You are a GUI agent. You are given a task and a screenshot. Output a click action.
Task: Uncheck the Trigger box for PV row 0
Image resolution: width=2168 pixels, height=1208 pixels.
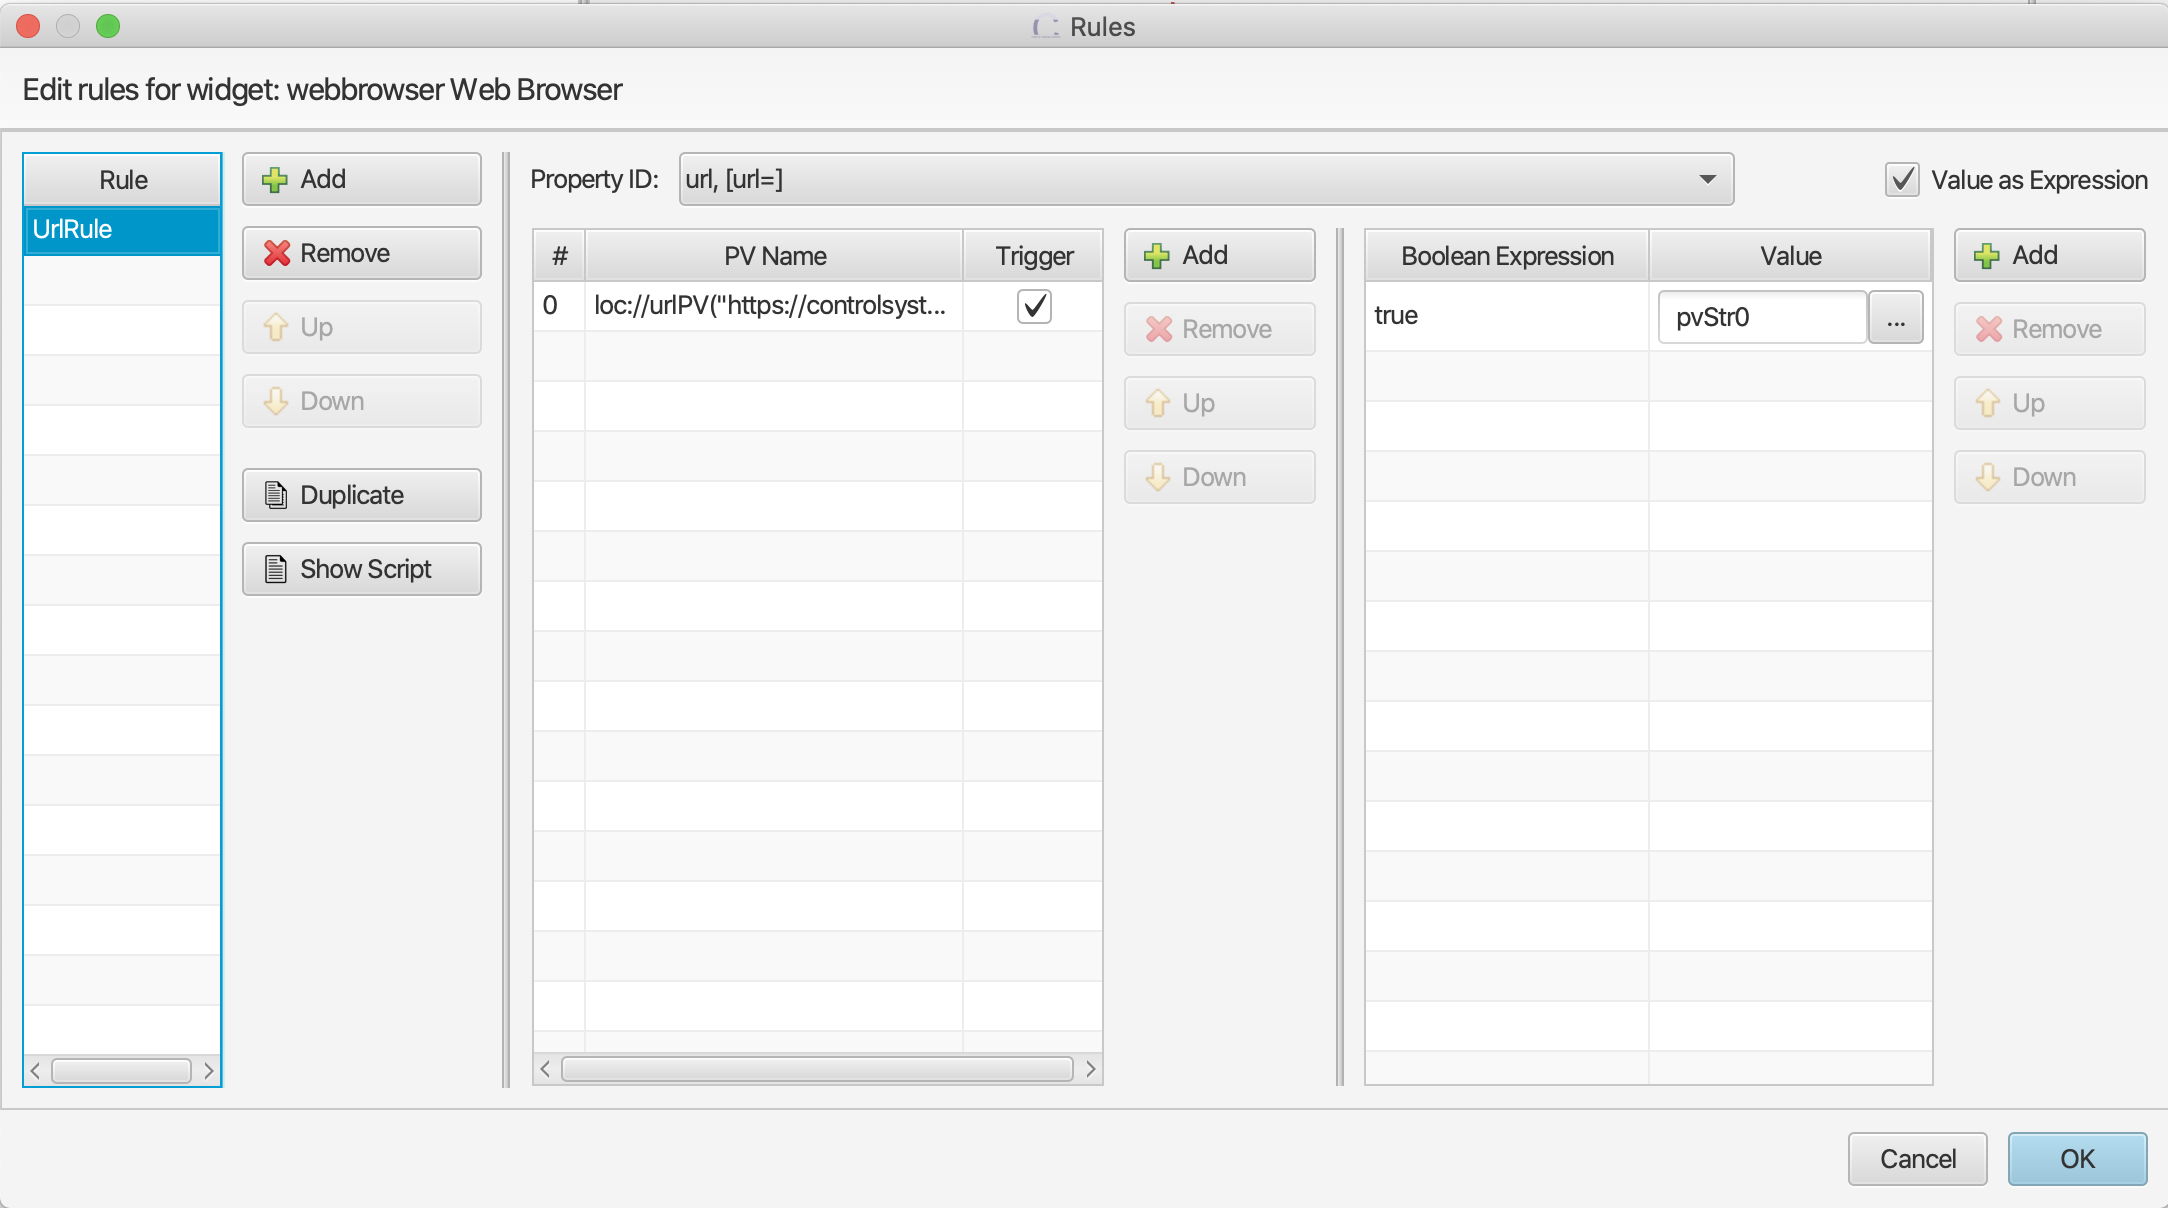click(x=1034, y=306)
